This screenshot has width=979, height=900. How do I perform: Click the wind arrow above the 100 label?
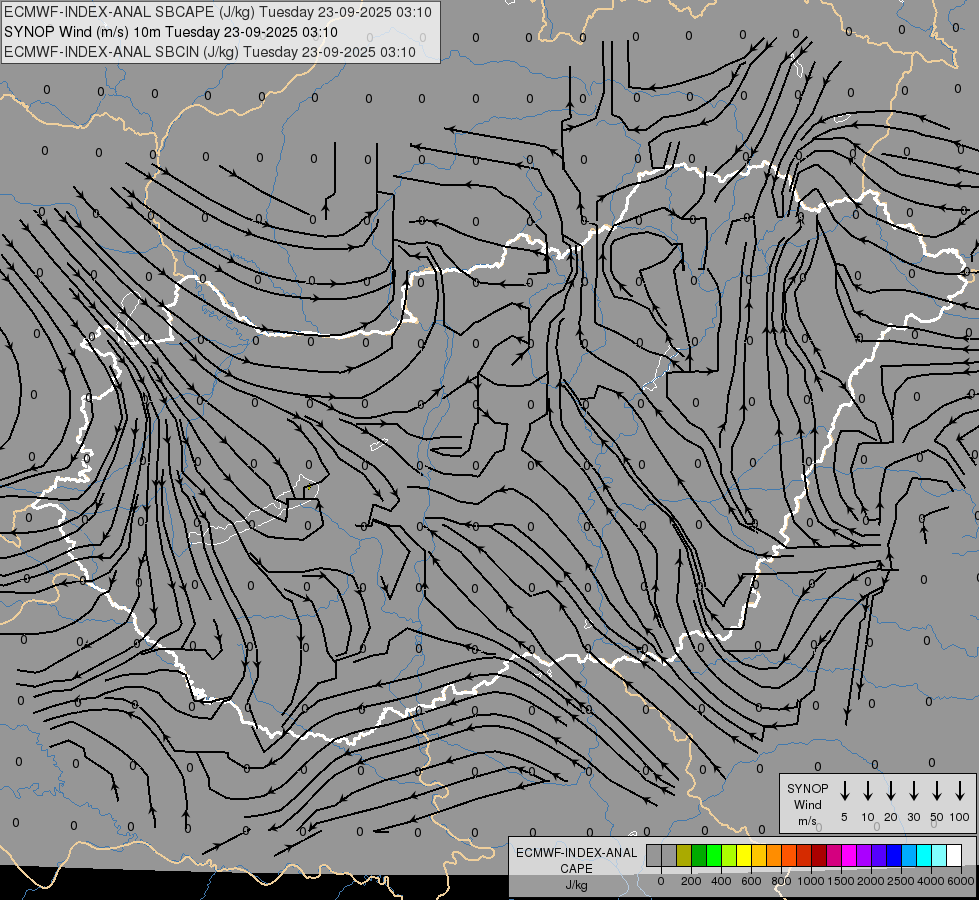tap(960, 791)
